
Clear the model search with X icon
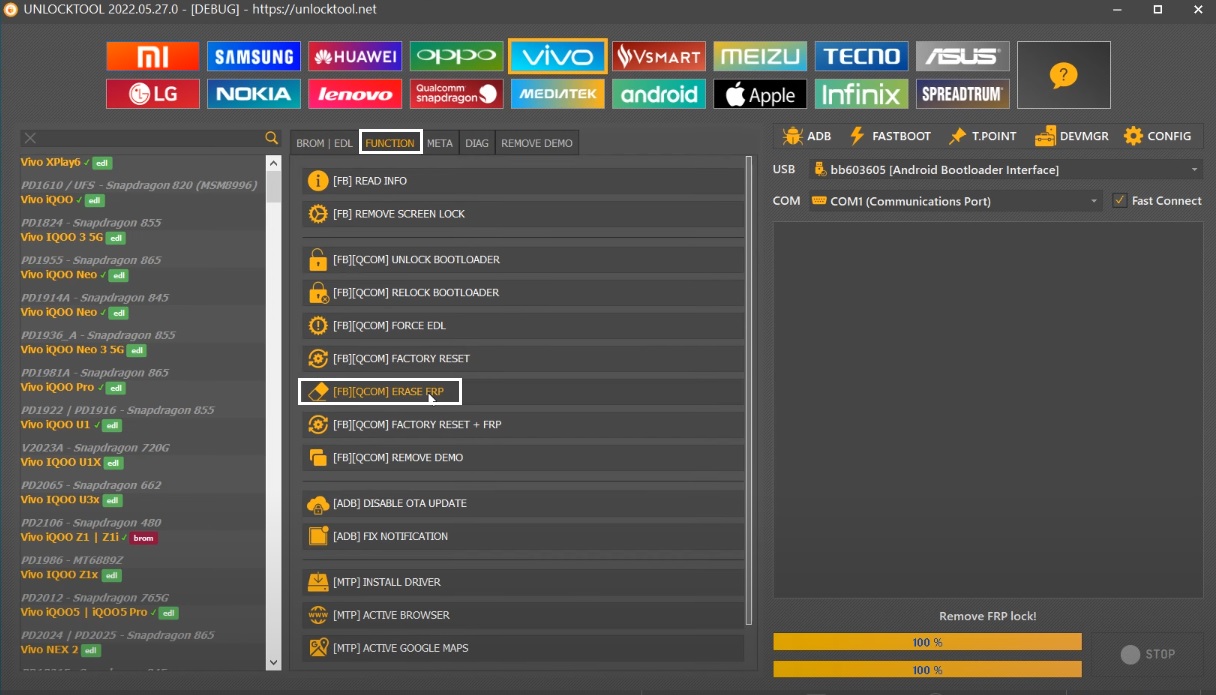point(30,138)
